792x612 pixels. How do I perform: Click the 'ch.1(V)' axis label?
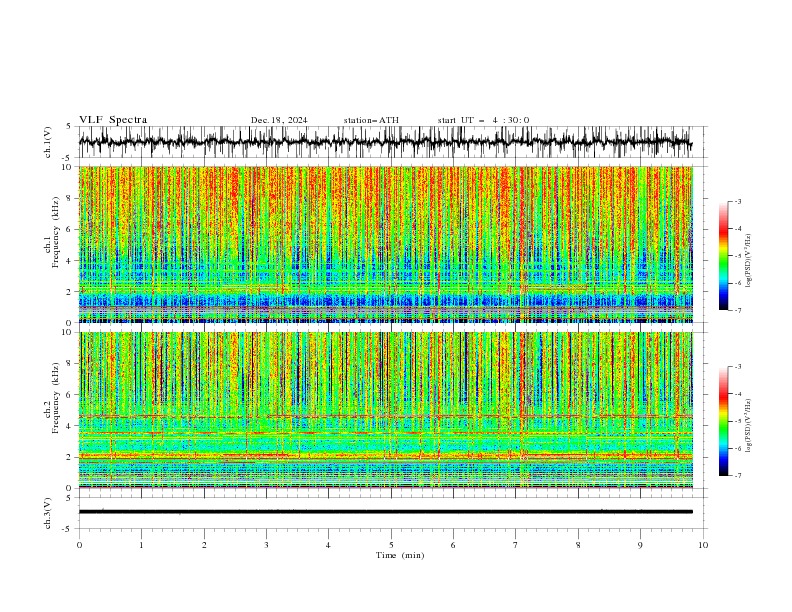coord(48,142)
